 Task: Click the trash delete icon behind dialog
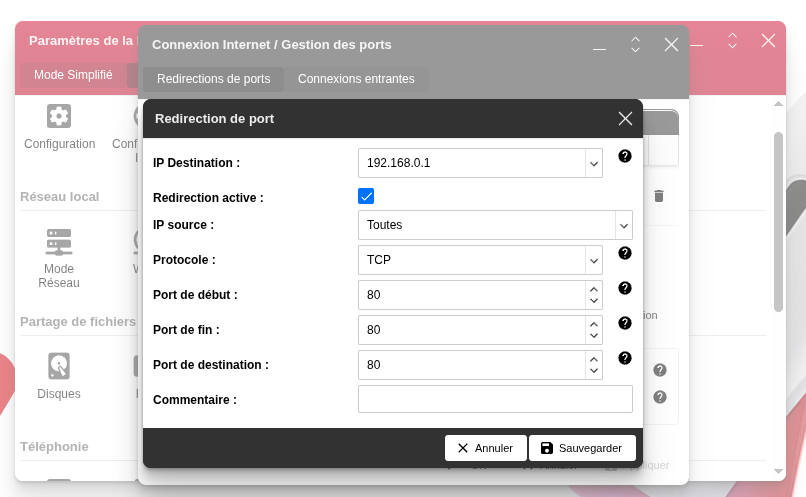click(659, 196)
